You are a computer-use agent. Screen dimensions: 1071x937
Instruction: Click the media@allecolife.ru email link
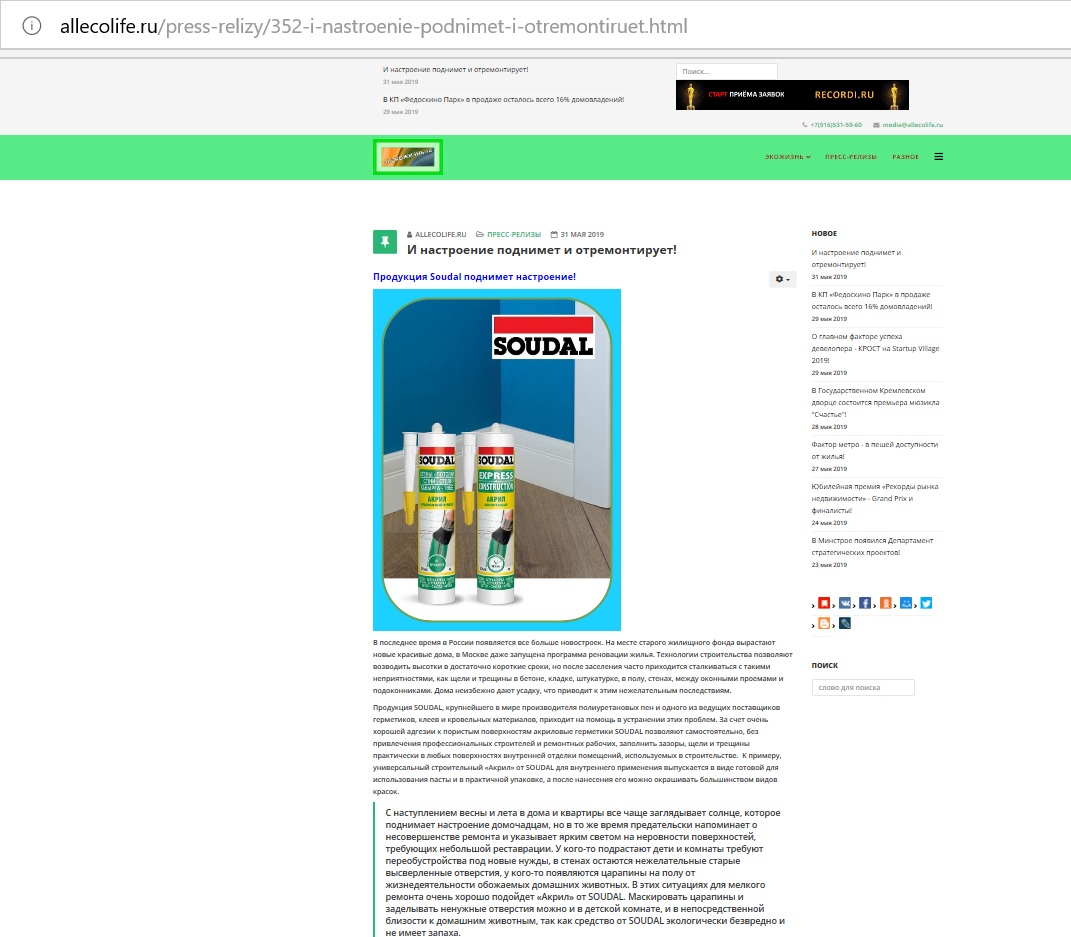912,125
